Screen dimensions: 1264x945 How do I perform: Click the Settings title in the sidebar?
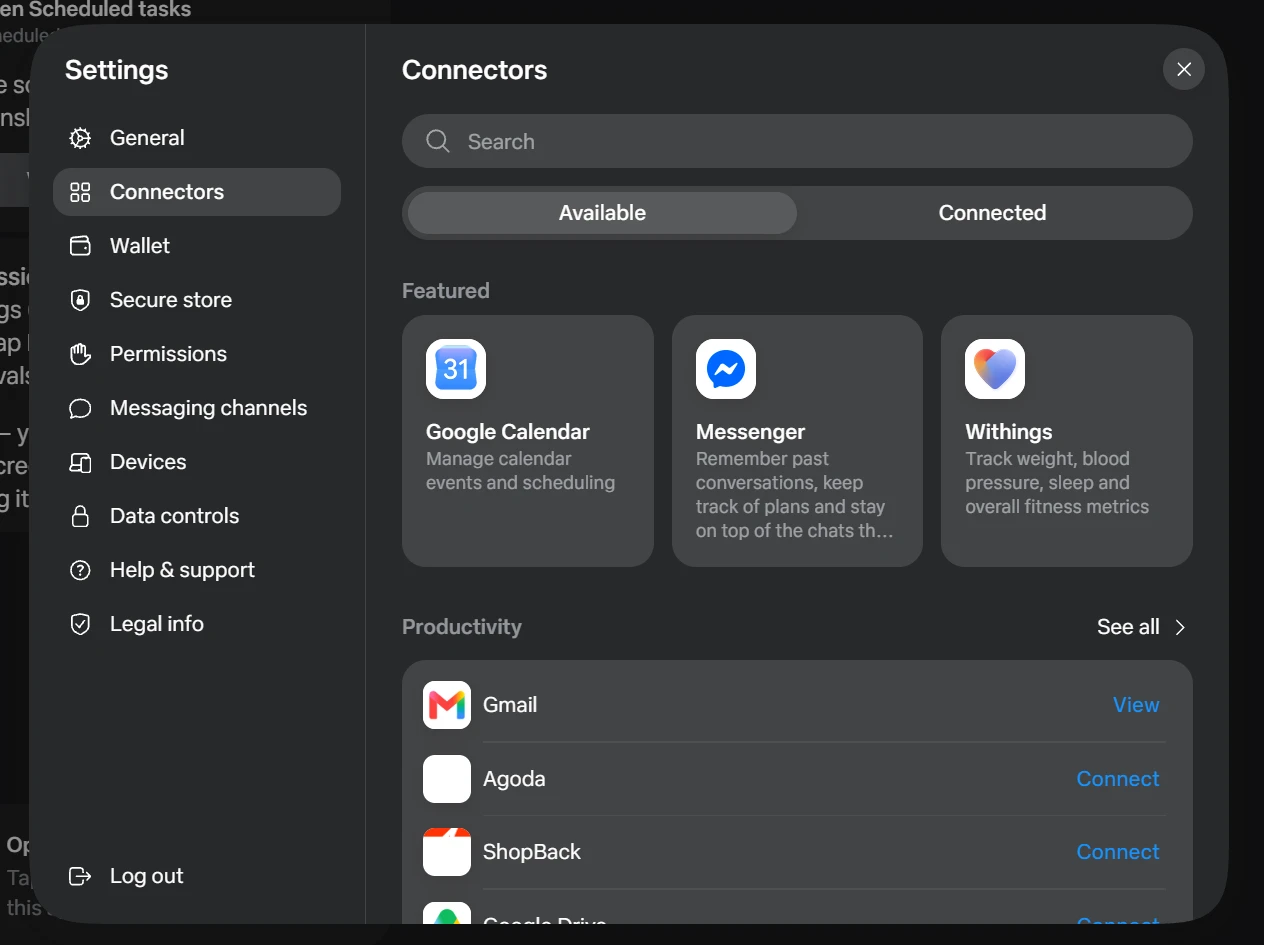pos(117,70)
